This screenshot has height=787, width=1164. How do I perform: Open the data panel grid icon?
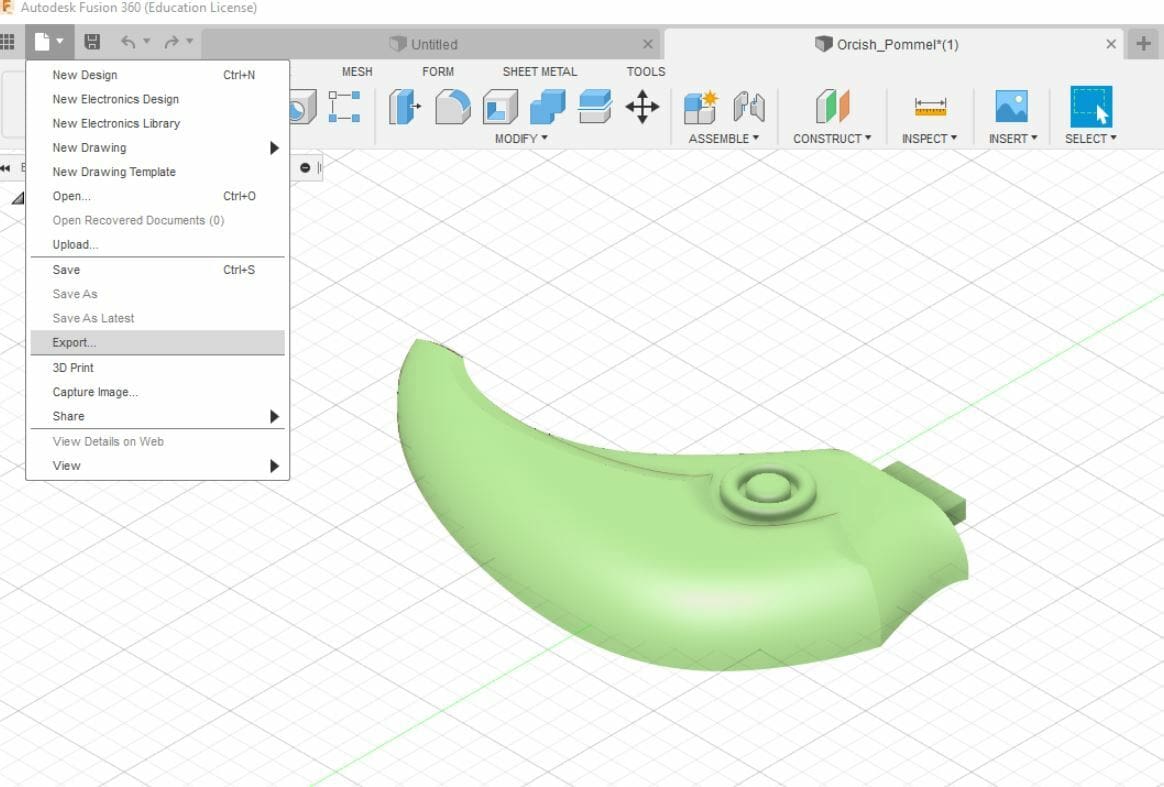click(x=7, y=42)
